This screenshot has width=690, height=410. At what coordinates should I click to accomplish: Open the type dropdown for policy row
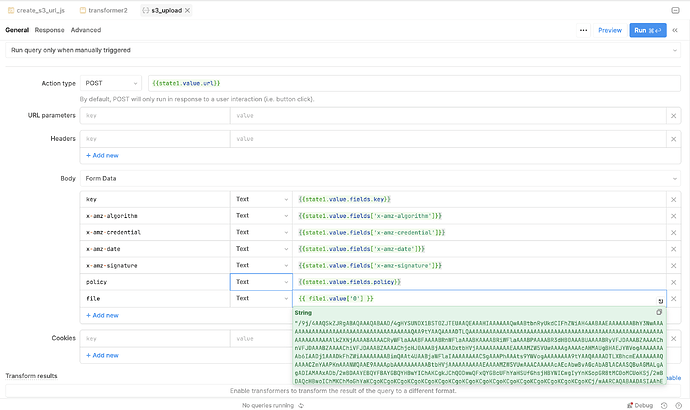click(261, 282)
